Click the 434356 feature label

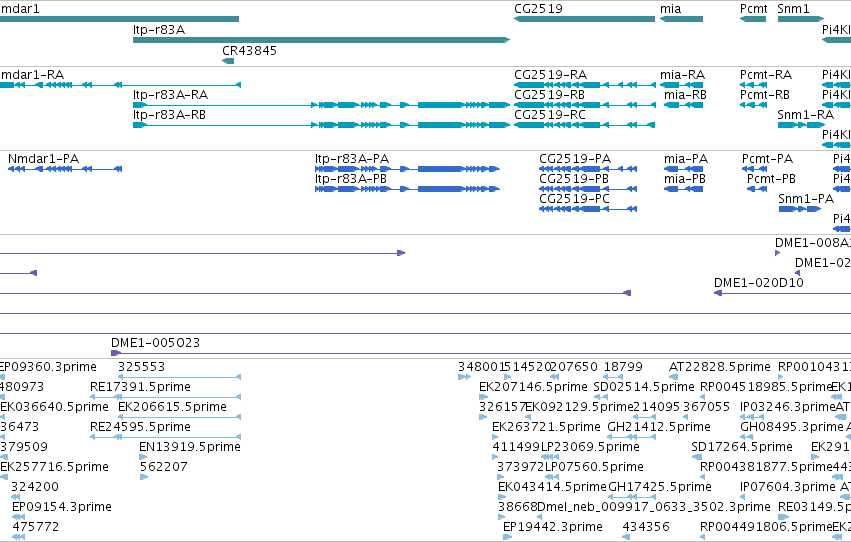[646, 527]
